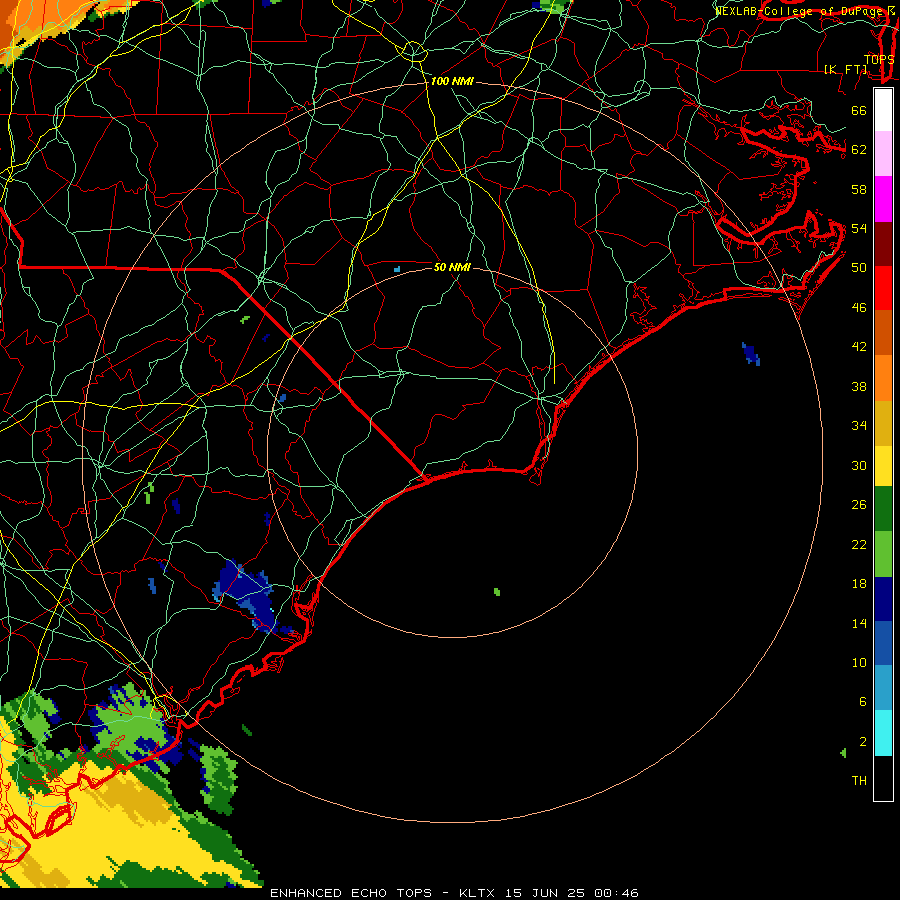This screenshot has width=900, height=900.
Task: Click the legend value "6"
Action: 863,701
